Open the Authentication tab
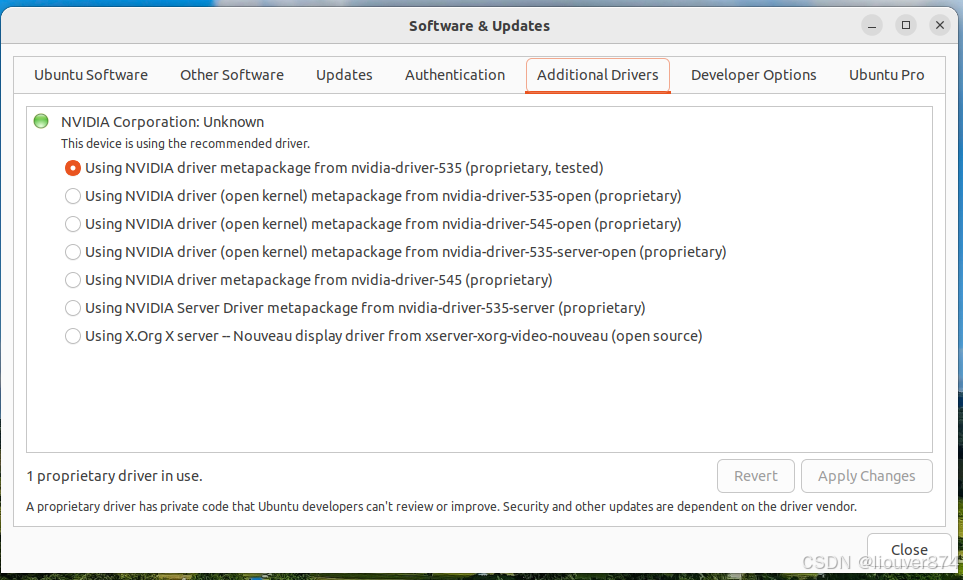963x580 pixels. click(x=454, y=75)
